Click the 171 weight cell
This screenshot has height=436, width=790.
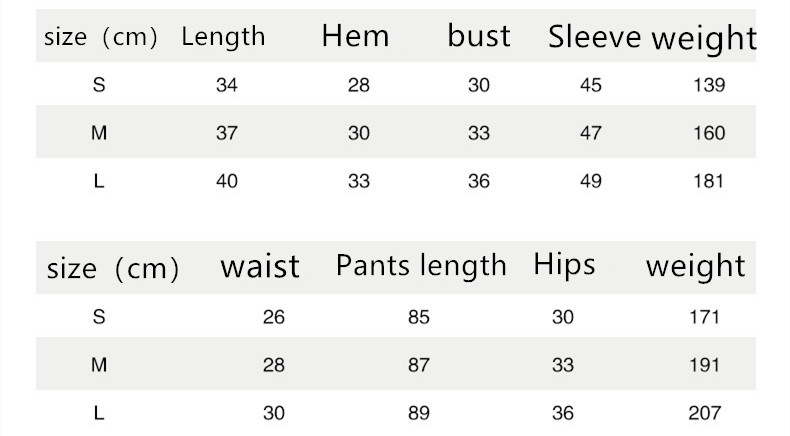[x=704, y=317]
